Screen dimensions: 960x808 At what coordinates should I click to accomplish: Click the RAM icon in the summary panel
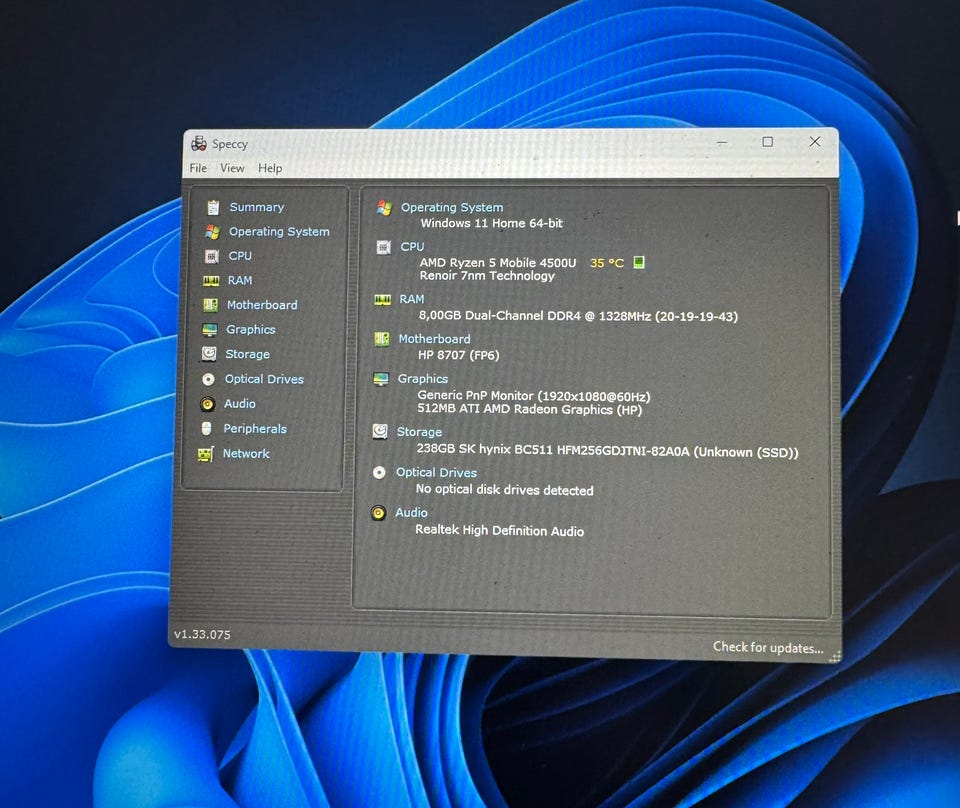(383, 300)
